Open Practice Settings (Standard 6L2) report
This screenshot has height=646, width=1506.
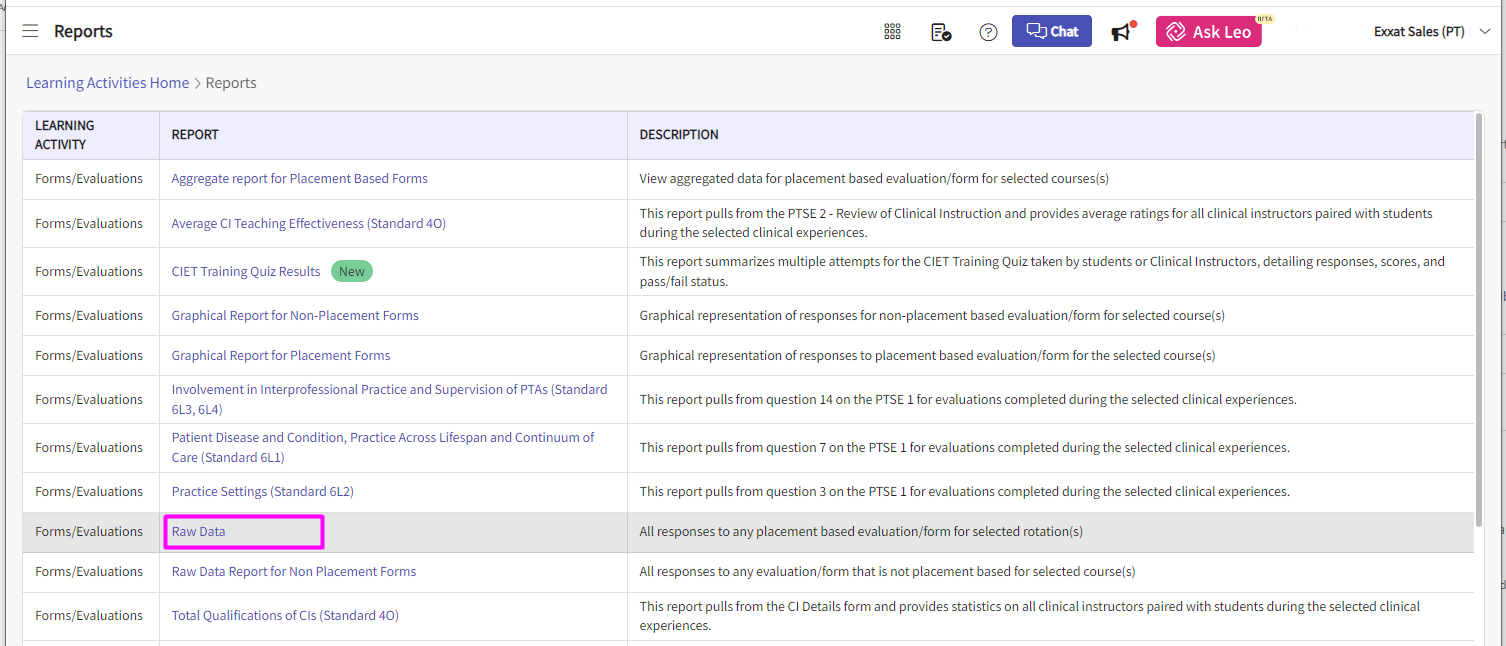262,492
